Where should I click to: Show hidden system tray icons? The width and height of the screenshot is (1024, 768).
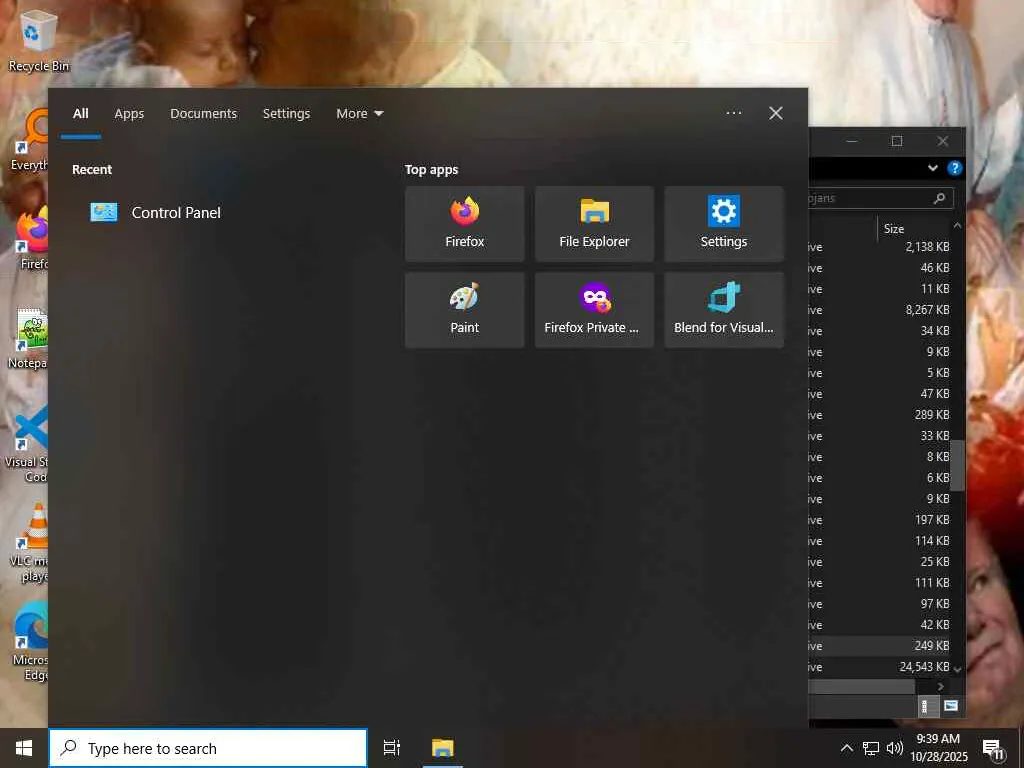pos(846,748)
